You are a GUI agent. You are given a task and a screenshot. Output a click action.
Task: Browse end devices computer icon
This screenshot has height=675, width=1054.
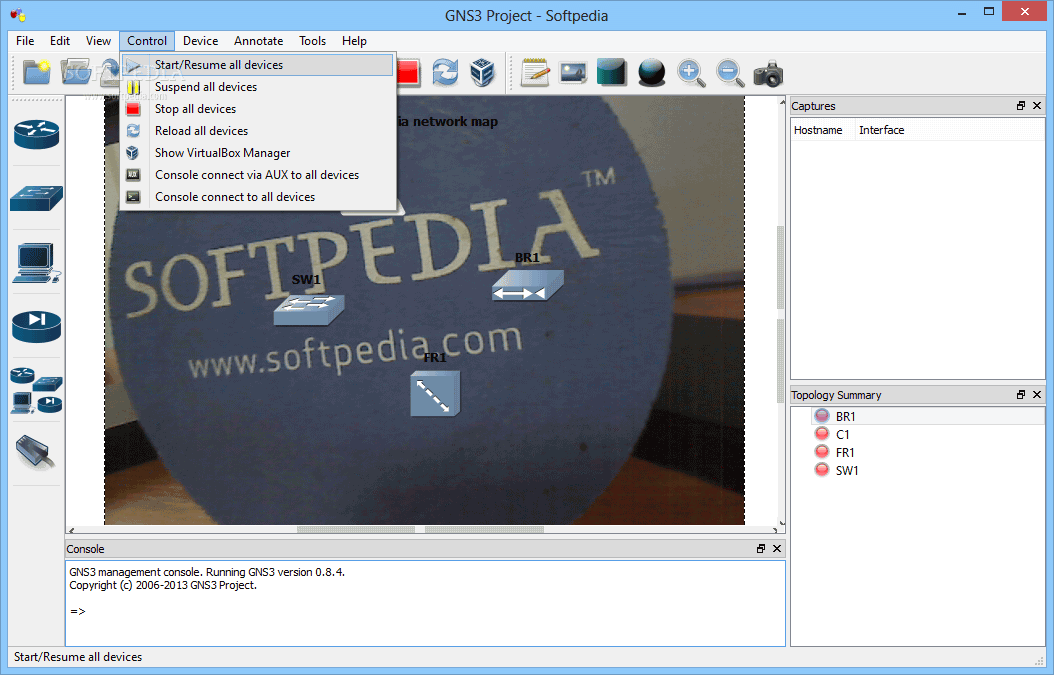(36, 263)
